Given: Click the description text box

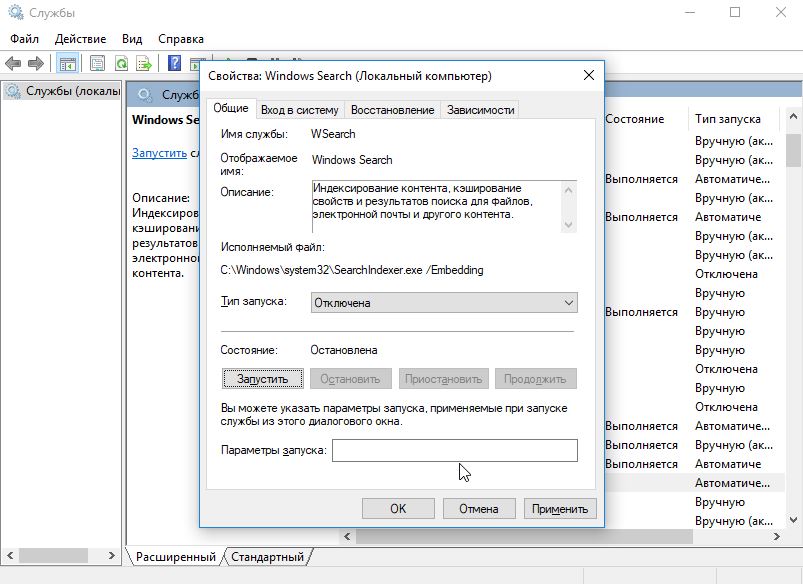Looking at the screenshot, I should pyautogui.click(x=444, y=206).
